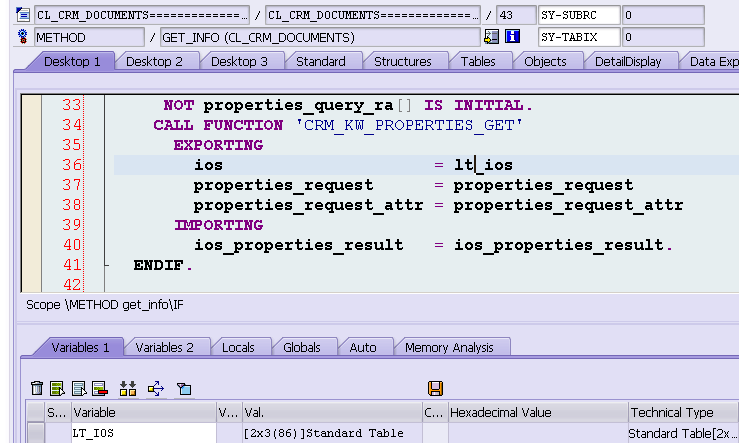Click ENDIF statement on line 41
This screenshot has width=739, height=443.
point(163,265)
